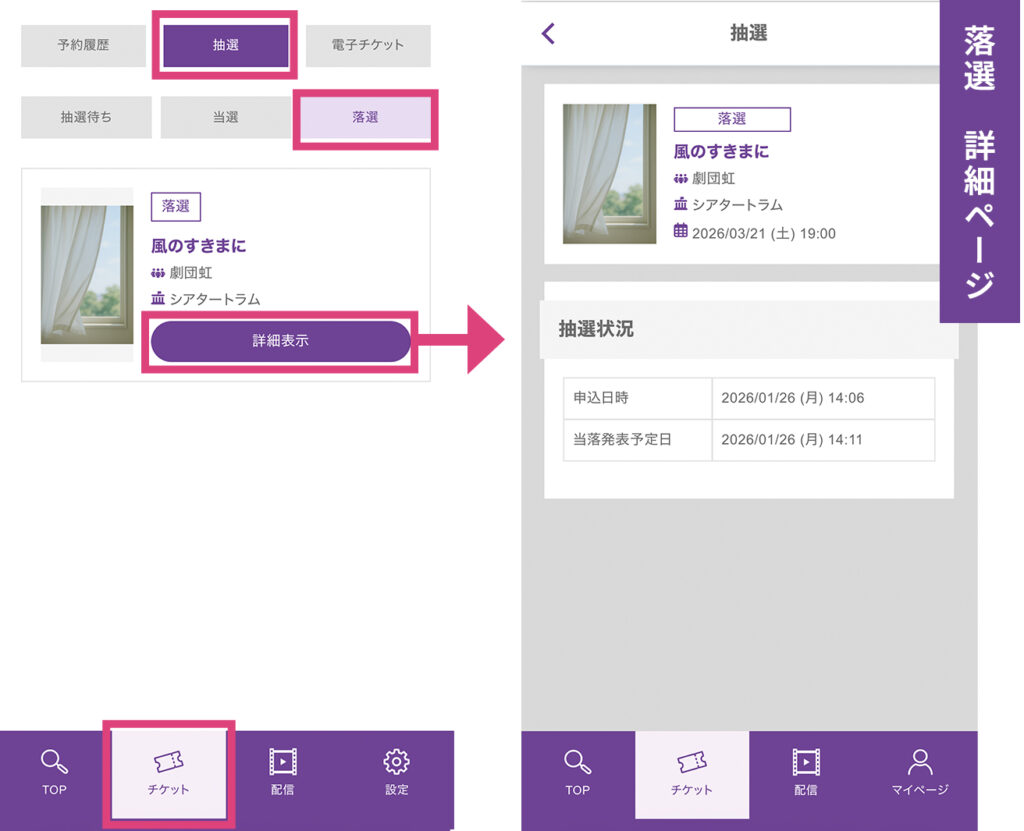Viewport: 1024px width, 831px height.
Task: Open the 設定 gear icon
Action: click(397, 763)
